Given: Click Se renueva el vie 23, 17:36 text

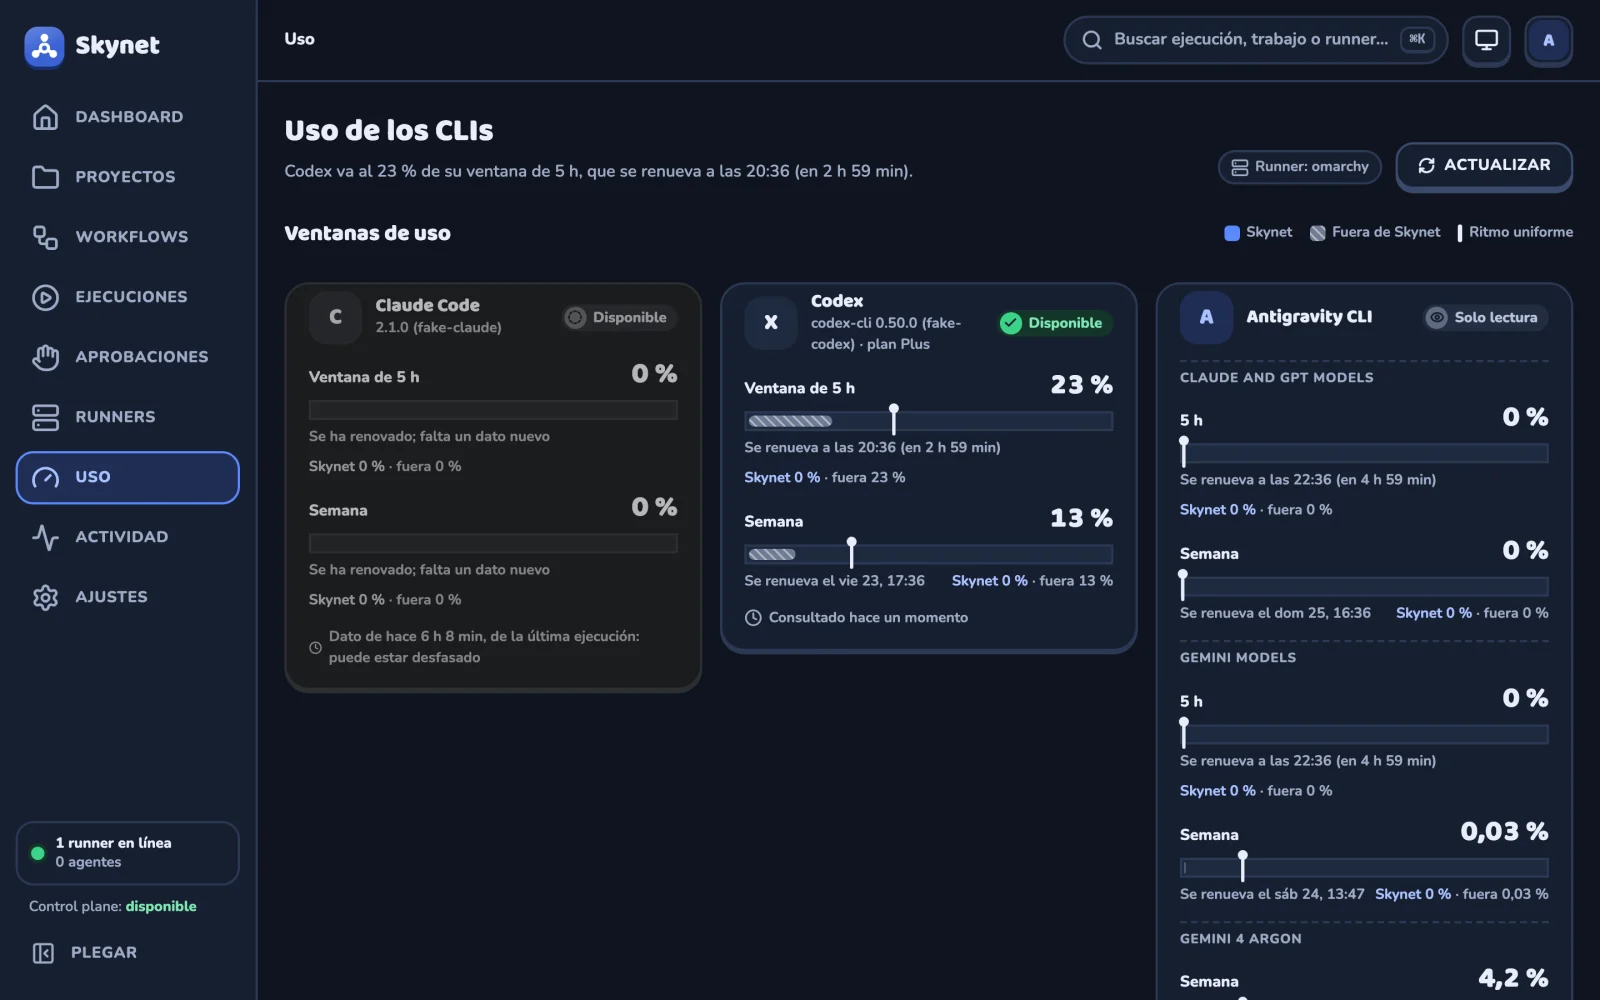Looking at the screenshot, I should 834,581.
